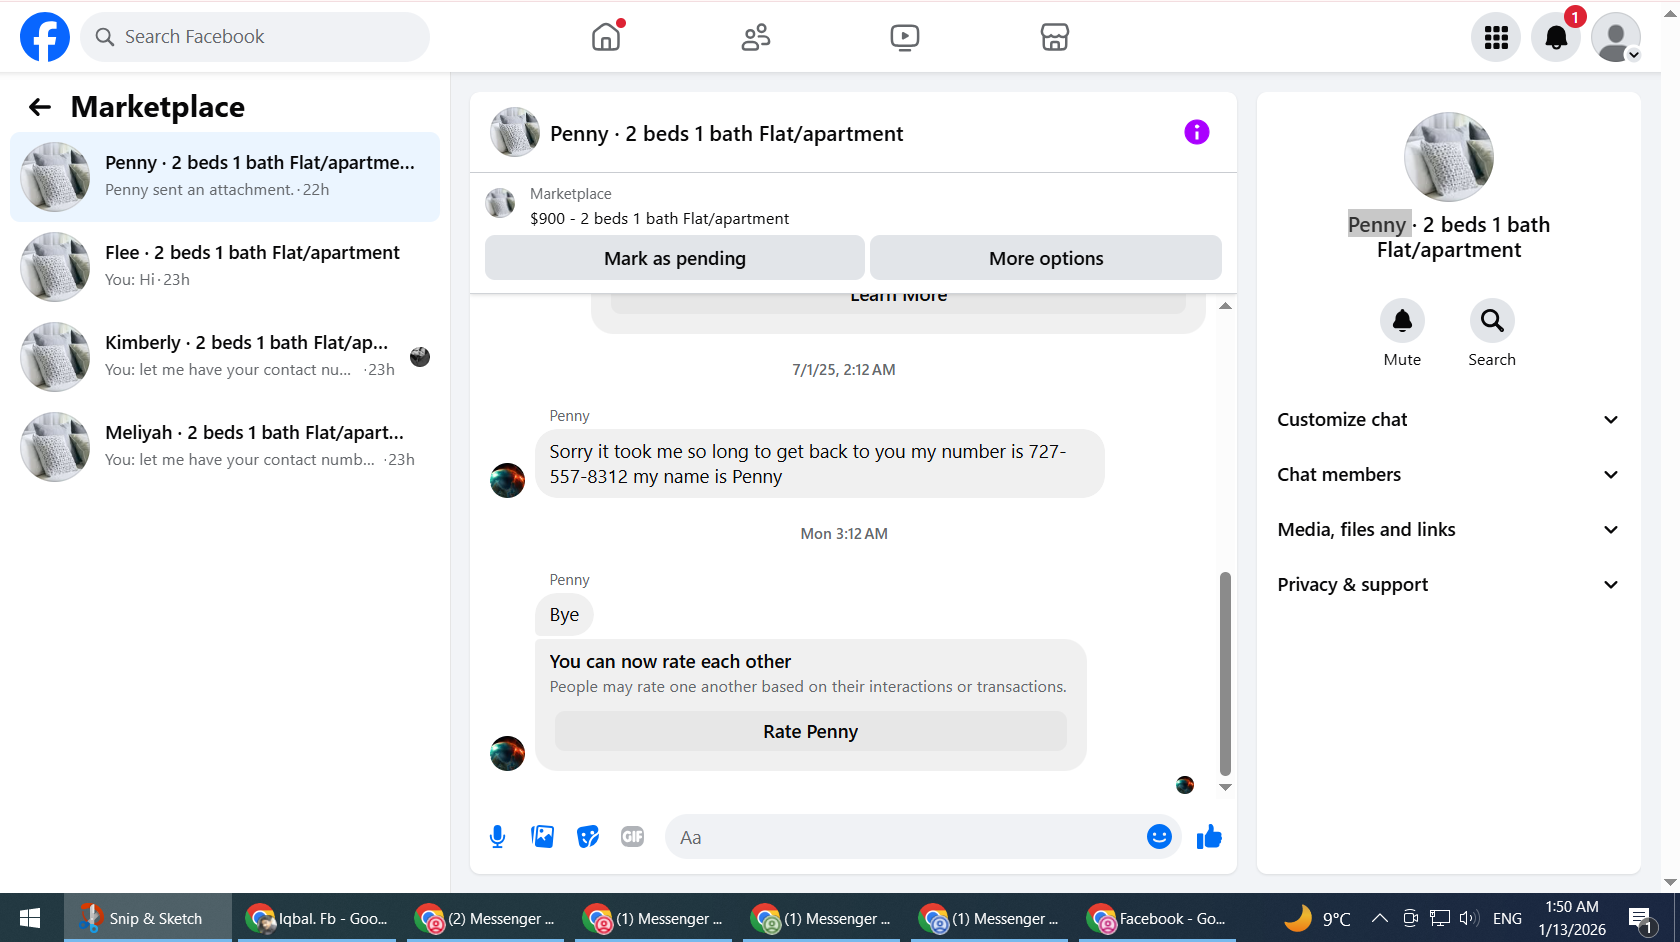Viewport: 1680px width, 942px height.
Task: Focus the Search Facebook field
Action: [x=255, y=37]
